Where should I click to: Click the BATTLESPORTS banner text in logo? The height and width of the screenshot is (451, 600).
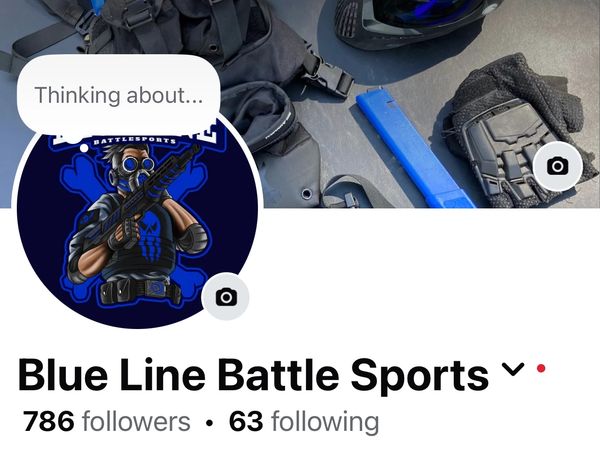[135, 141]
